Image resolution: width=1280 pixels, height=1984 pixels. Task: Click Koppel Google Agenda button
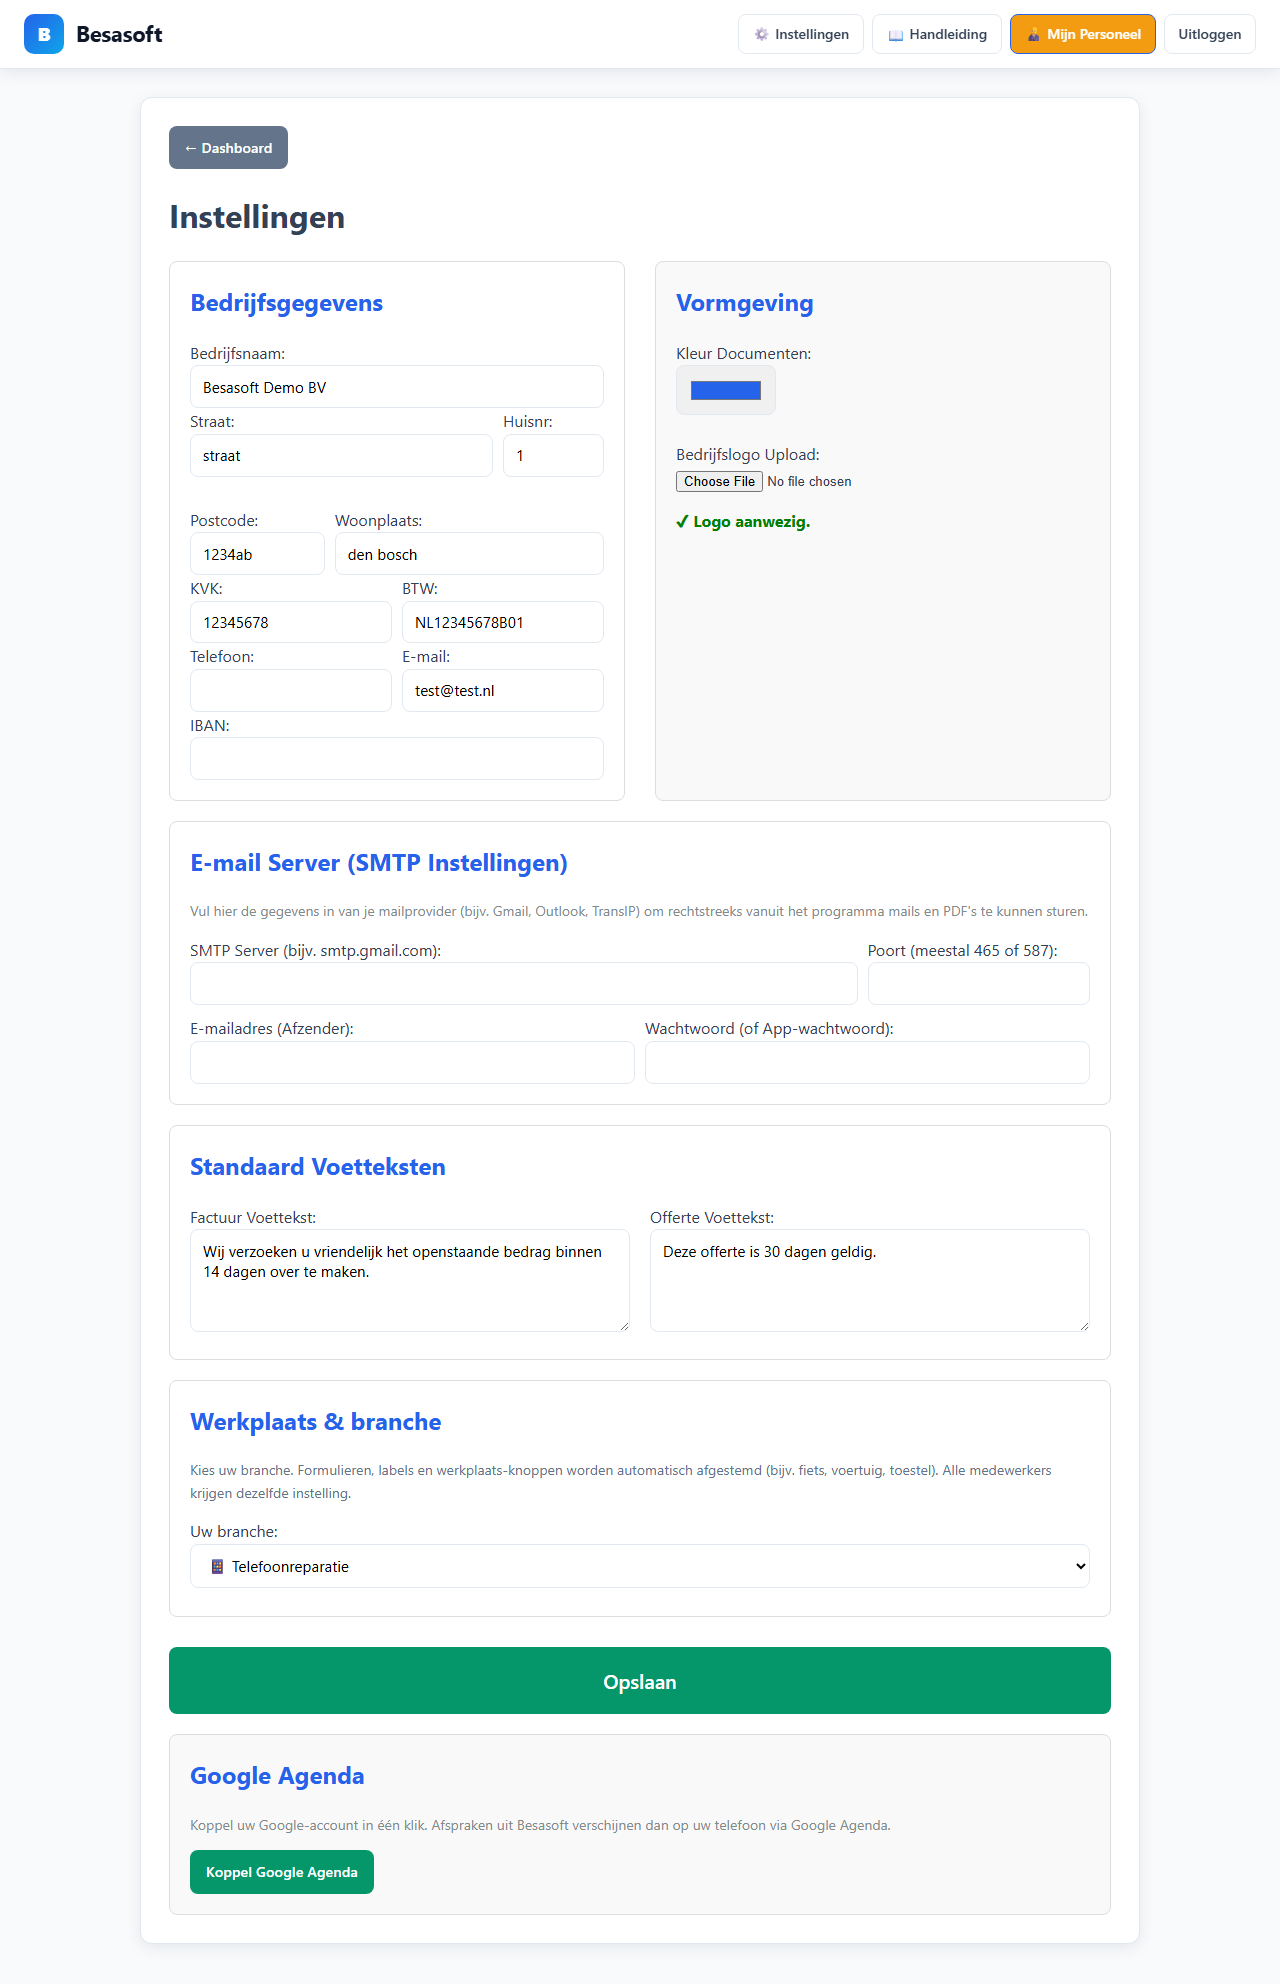282,1872
